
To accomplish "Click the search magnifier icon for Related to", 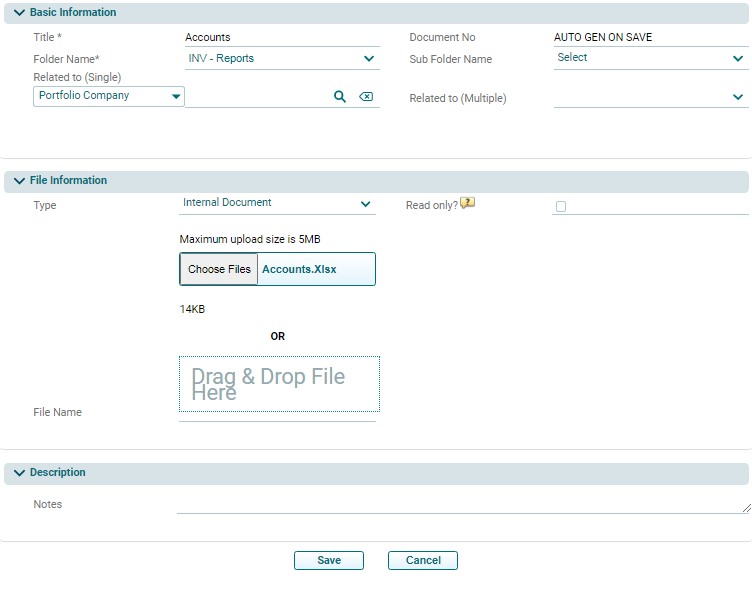I will [x=340, y=97].
